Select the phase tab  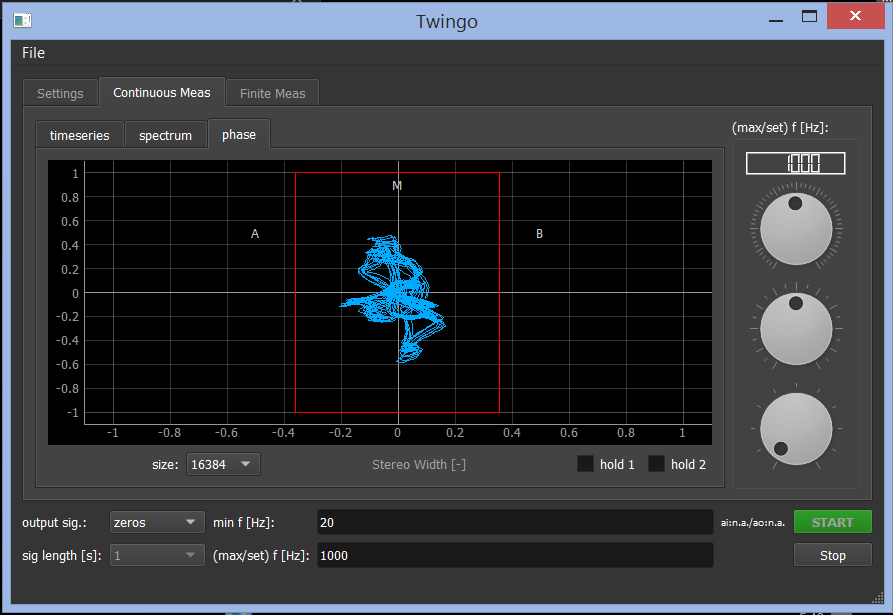point(239,134)
